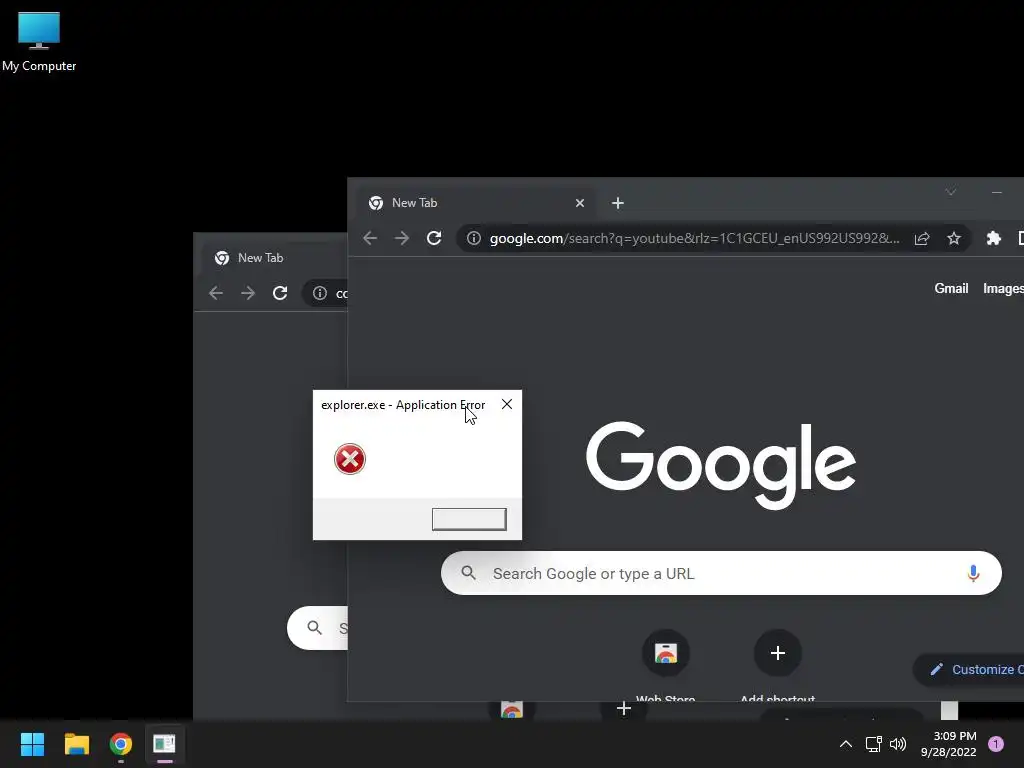
Task: Open the clock showing 3:09 PM
Action: (x=948, y=744)
